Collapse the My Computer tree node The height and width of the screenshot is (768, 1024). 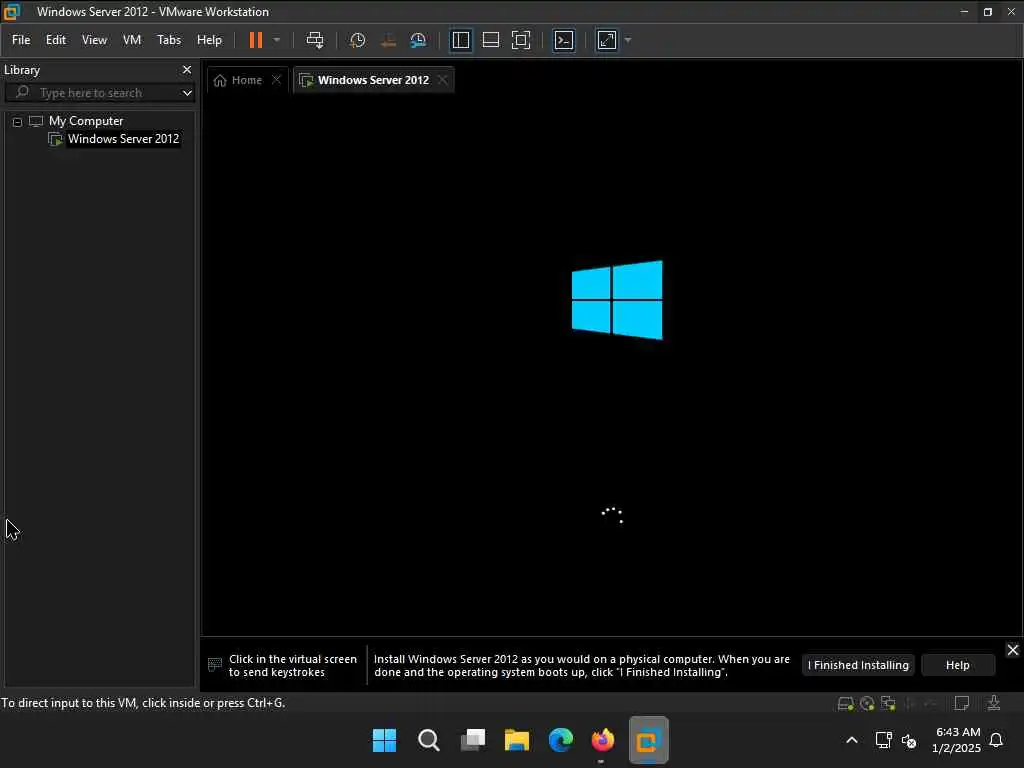pos(18,121)
